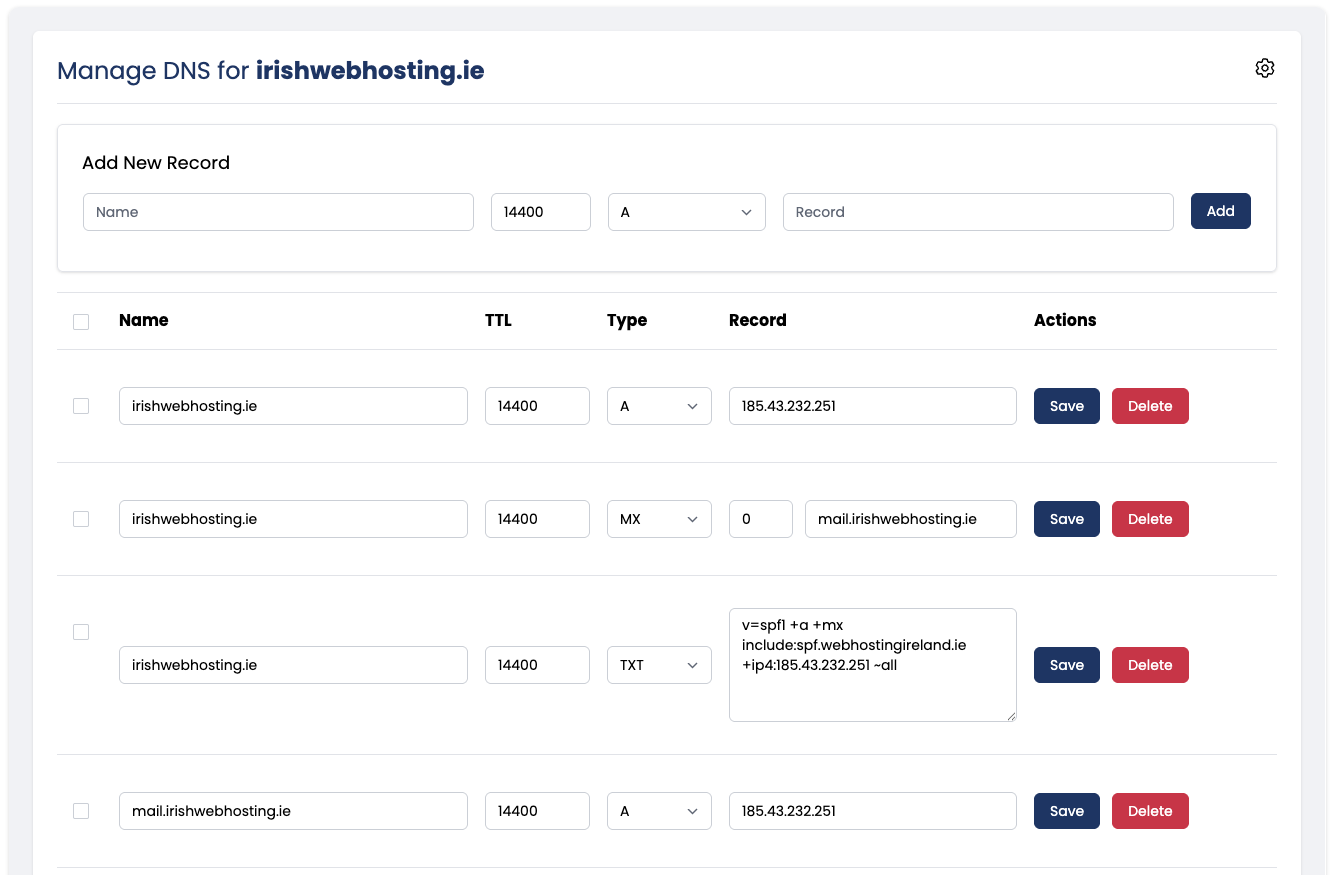1334x875 pixels.
Task: Click into the SPF TXT record textarea
Action: 872,665
